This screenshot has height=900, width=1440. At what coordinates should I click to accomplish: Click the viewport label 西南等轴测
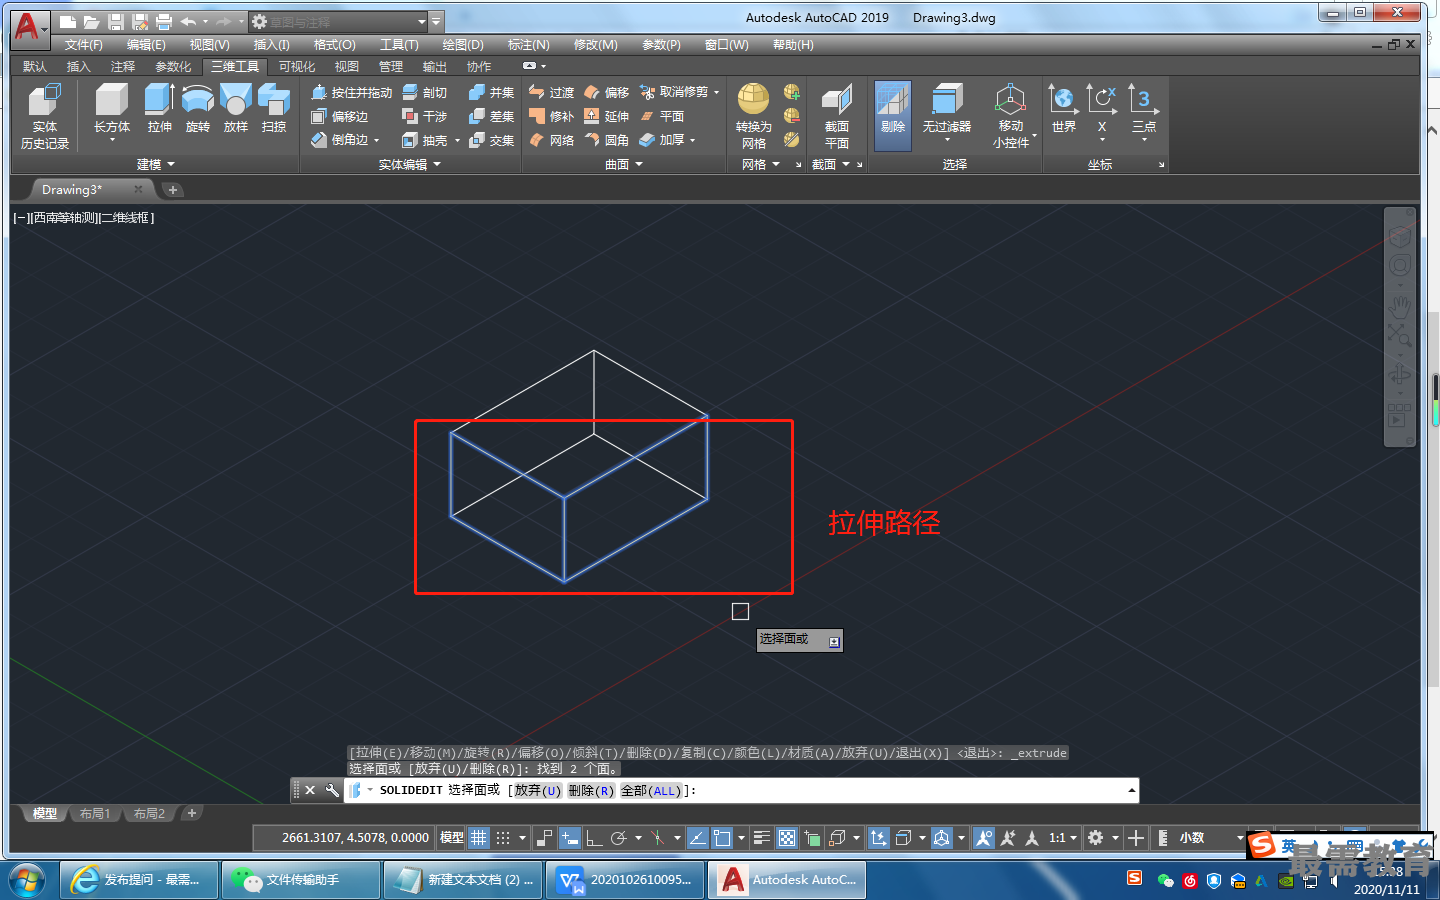tap(65, 218)
